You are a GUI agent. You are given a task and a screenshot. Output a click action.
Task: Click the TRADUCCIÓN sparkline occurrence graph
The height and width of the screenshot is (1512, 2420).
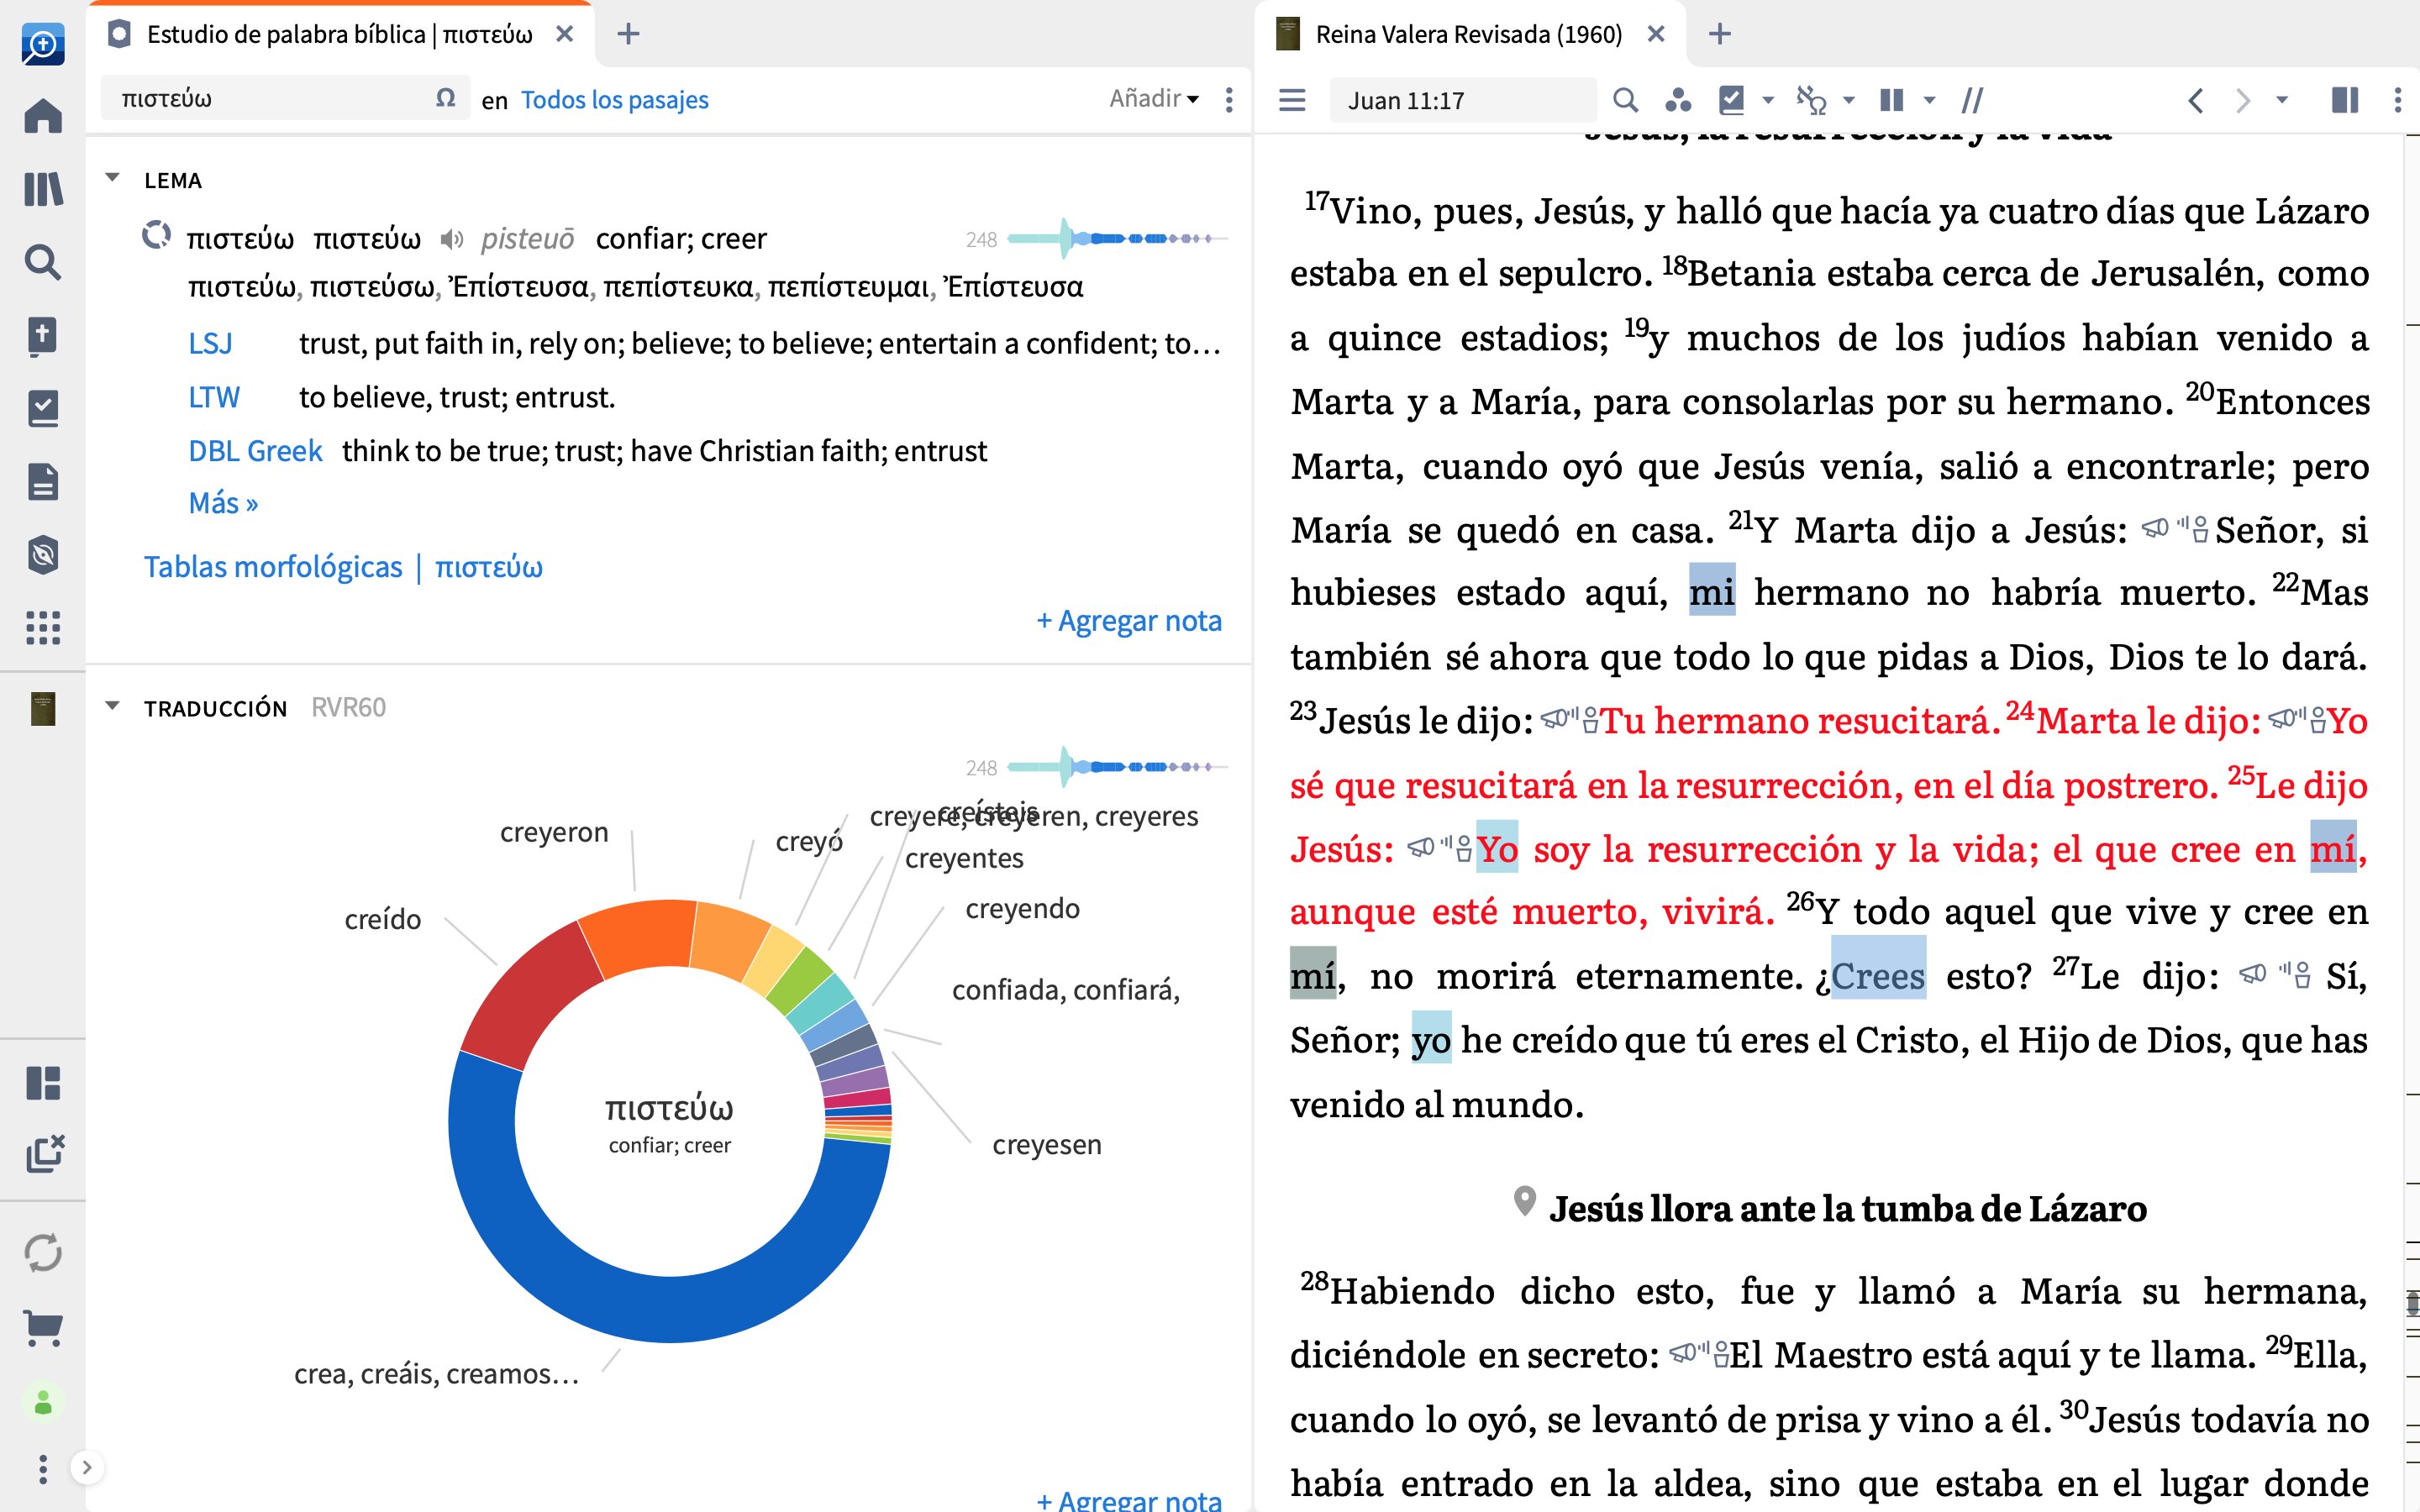[1117, 766]
